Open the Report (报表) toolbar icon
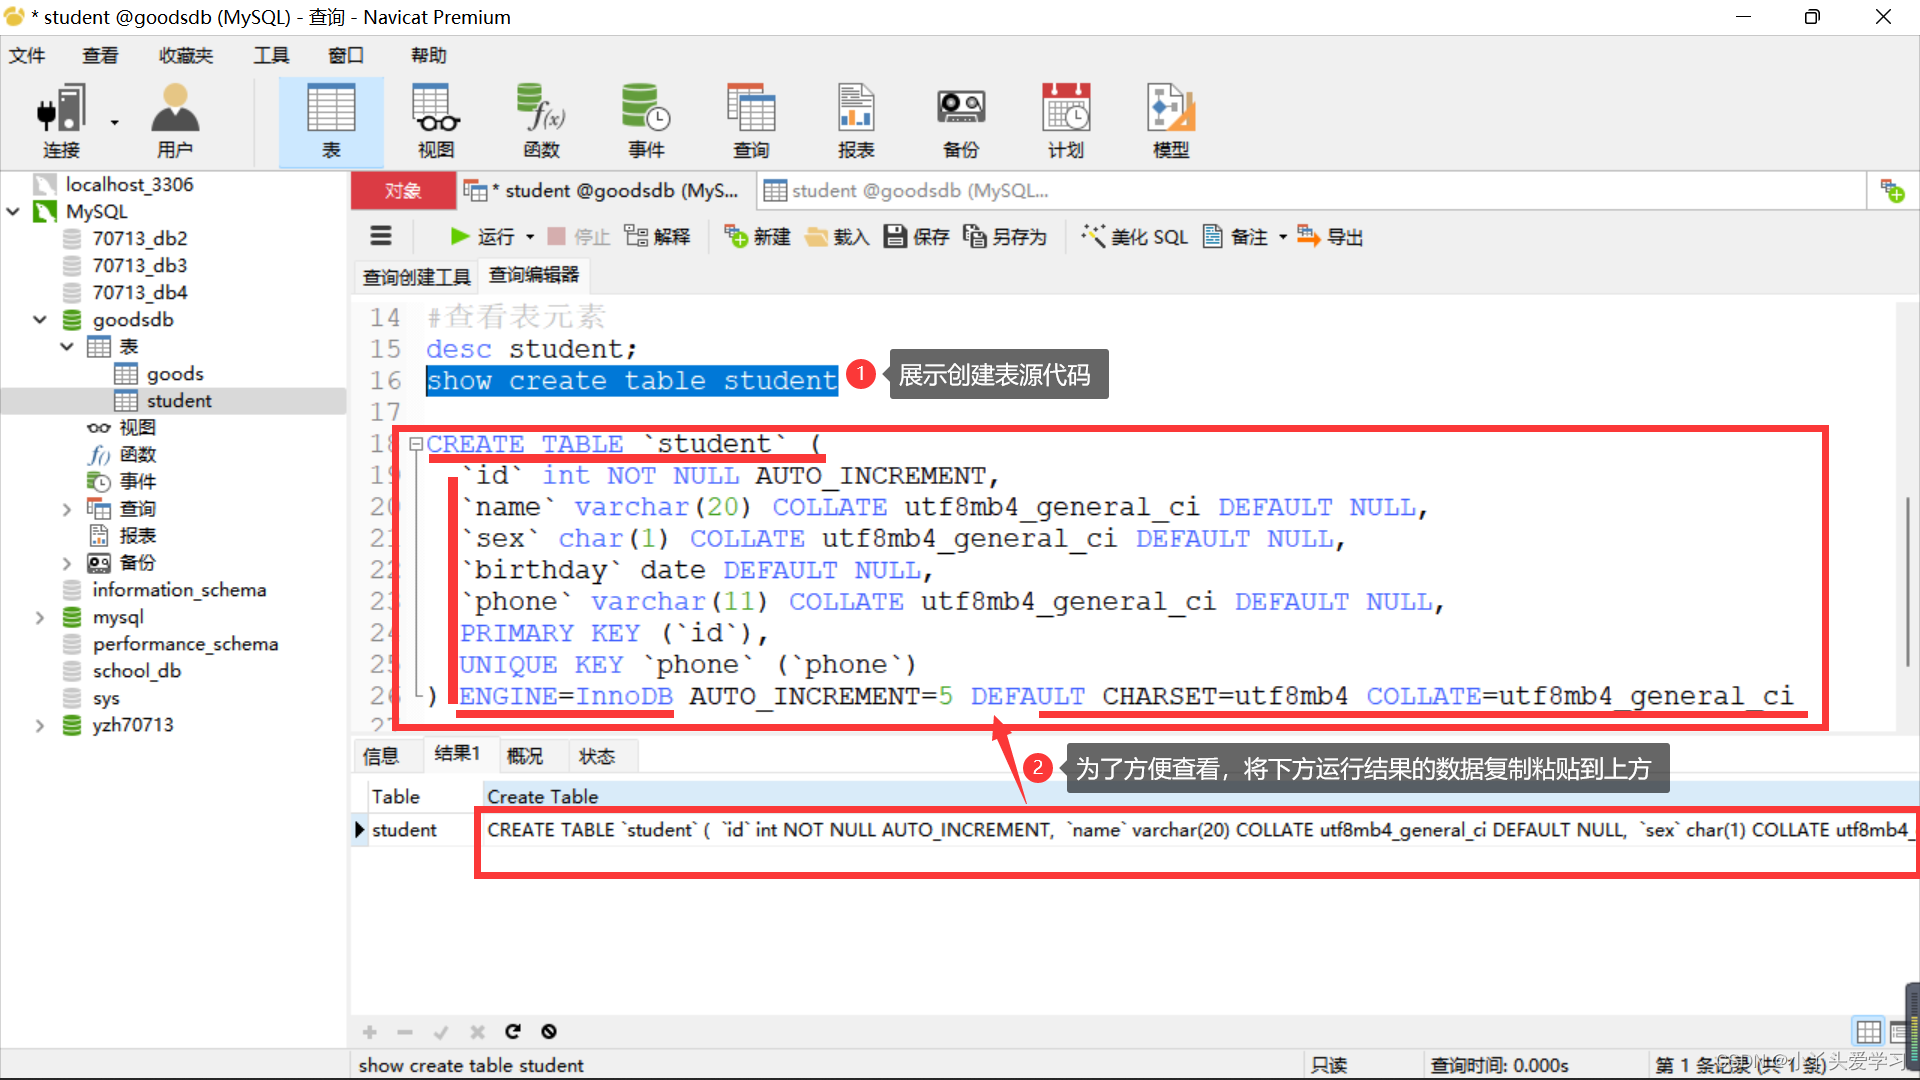This screenshot has width=1920, height=1080. coord(856,121)
